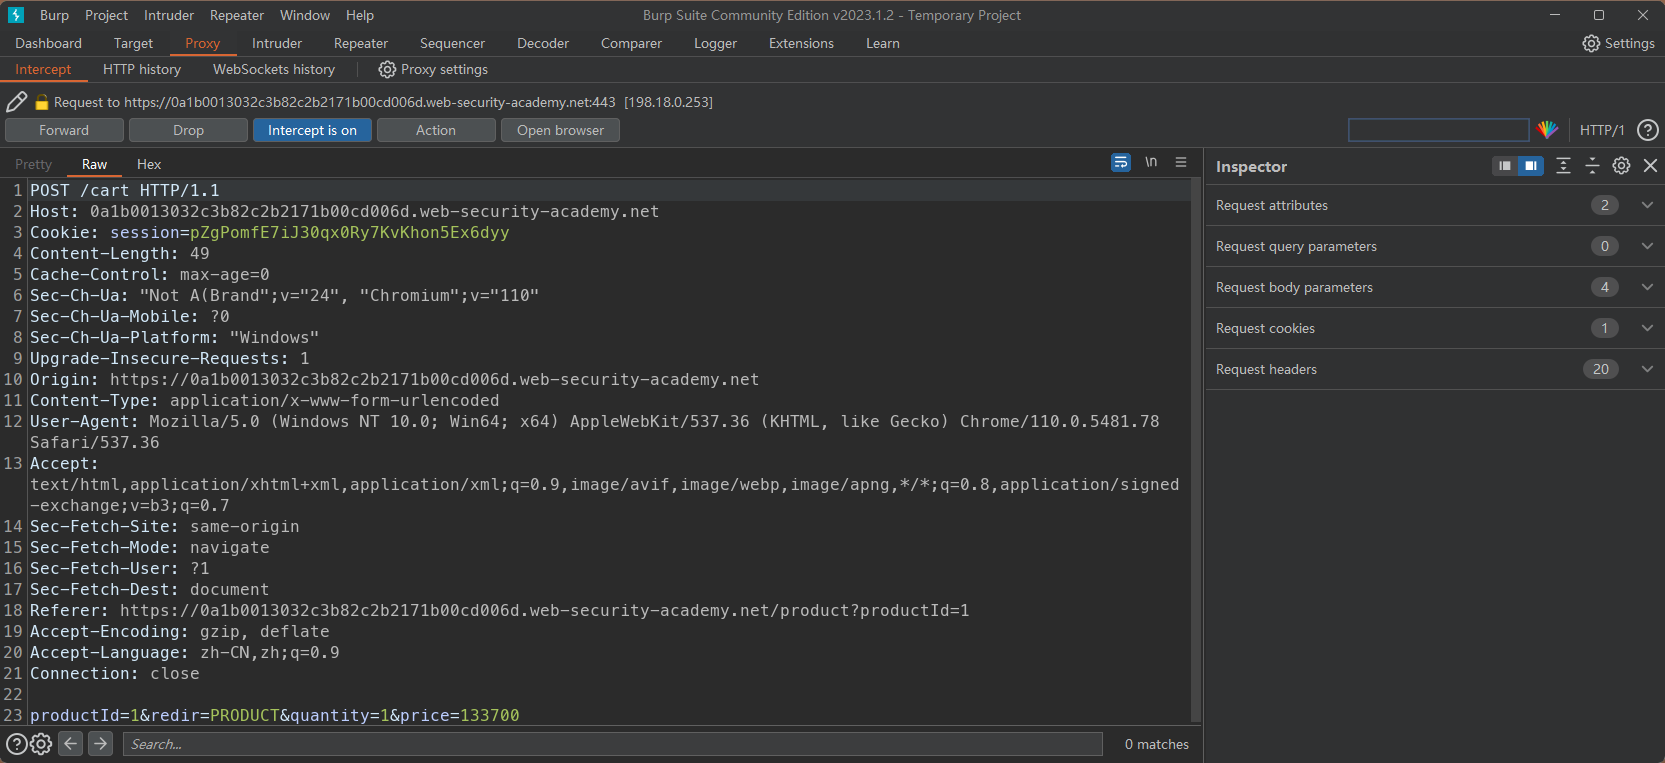Open the Project menu
This screenshot has height=763, width=1665.
[x=106, y=15]
